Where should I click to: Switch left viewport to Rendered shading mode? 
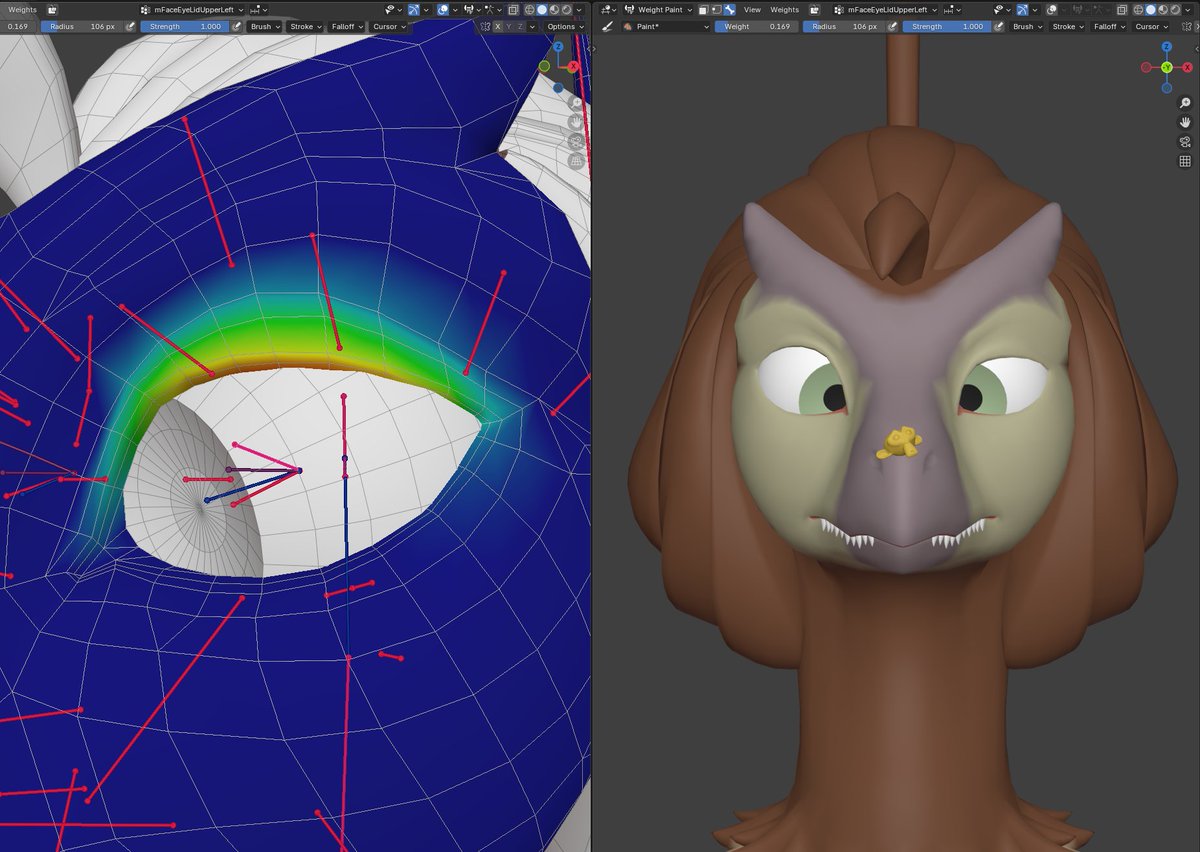(x=566, y=9)
